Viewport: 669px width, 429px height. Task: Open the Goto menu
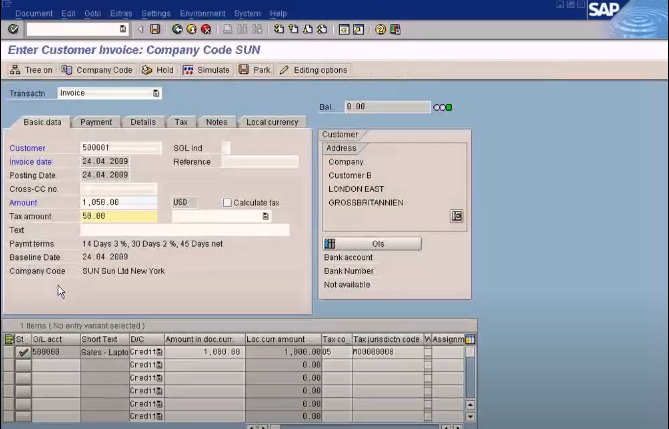[x=93, y=14]
